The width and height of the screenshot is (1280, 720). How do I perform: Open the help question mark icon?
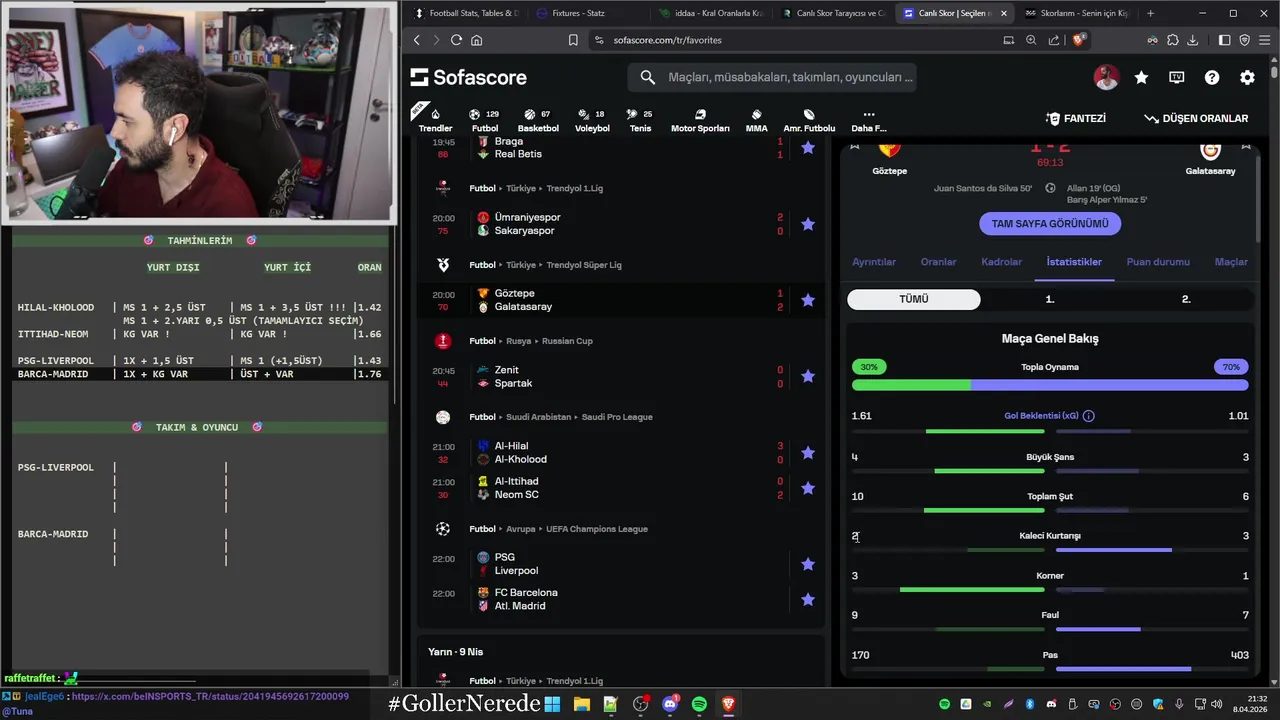1212,77
